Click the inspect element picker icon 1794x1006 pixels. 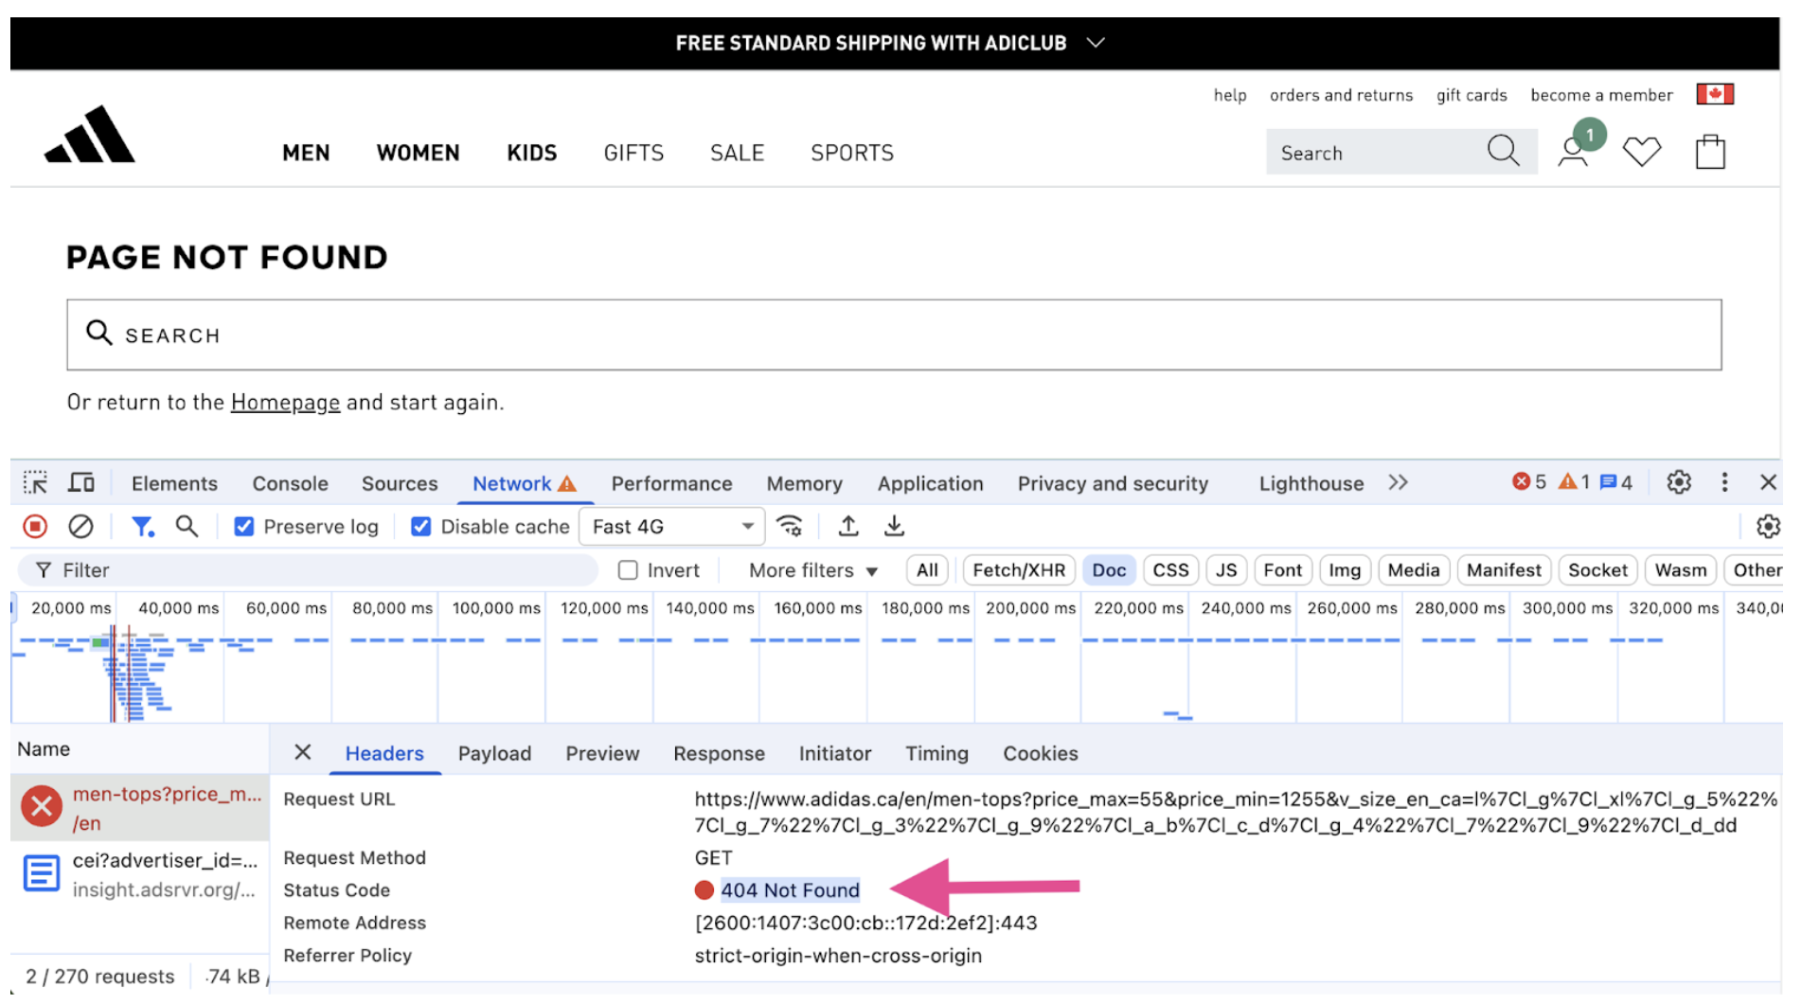click(x=35, y=484)
